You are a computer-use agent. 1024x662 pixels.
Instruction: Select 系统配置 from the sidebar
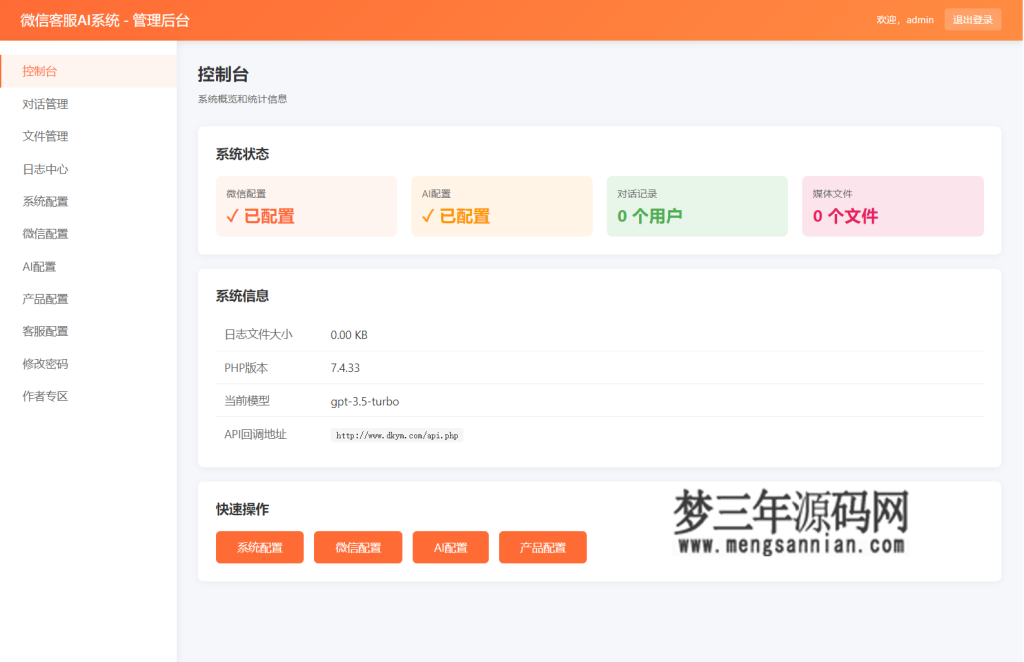[46, 201]
